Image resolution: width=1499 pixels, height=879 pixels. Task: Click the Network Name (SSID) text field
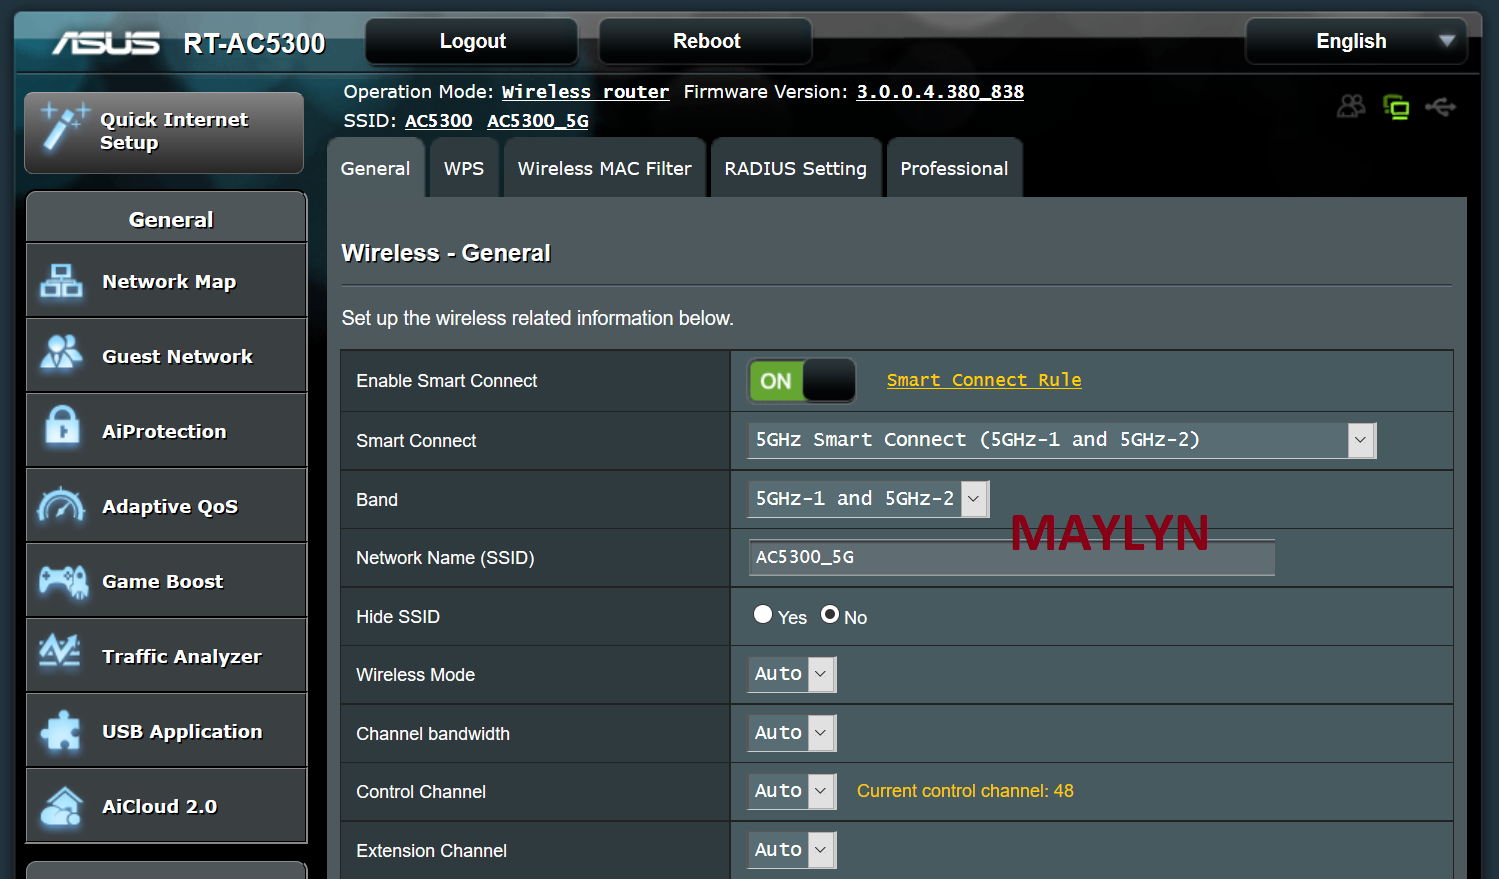point(1011,558)
